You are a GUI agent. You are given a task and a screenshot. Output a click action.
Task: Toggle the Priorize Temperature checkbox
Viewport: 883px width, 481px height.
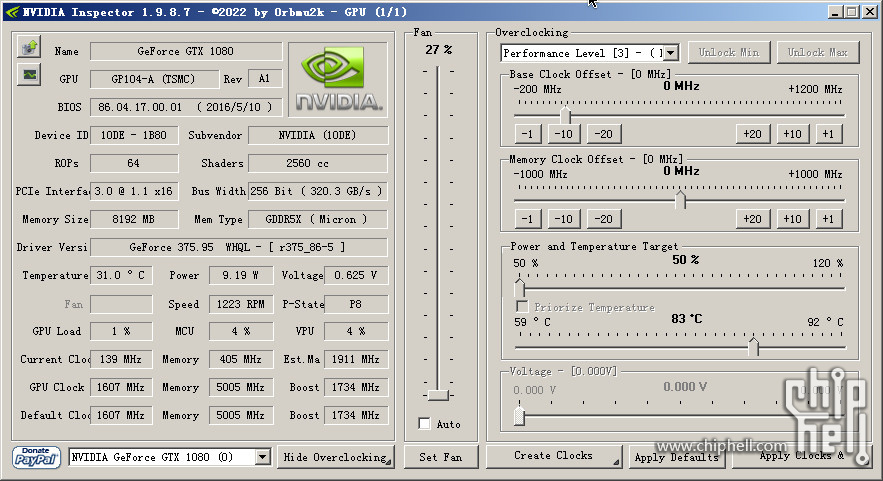tap(522, 306)
